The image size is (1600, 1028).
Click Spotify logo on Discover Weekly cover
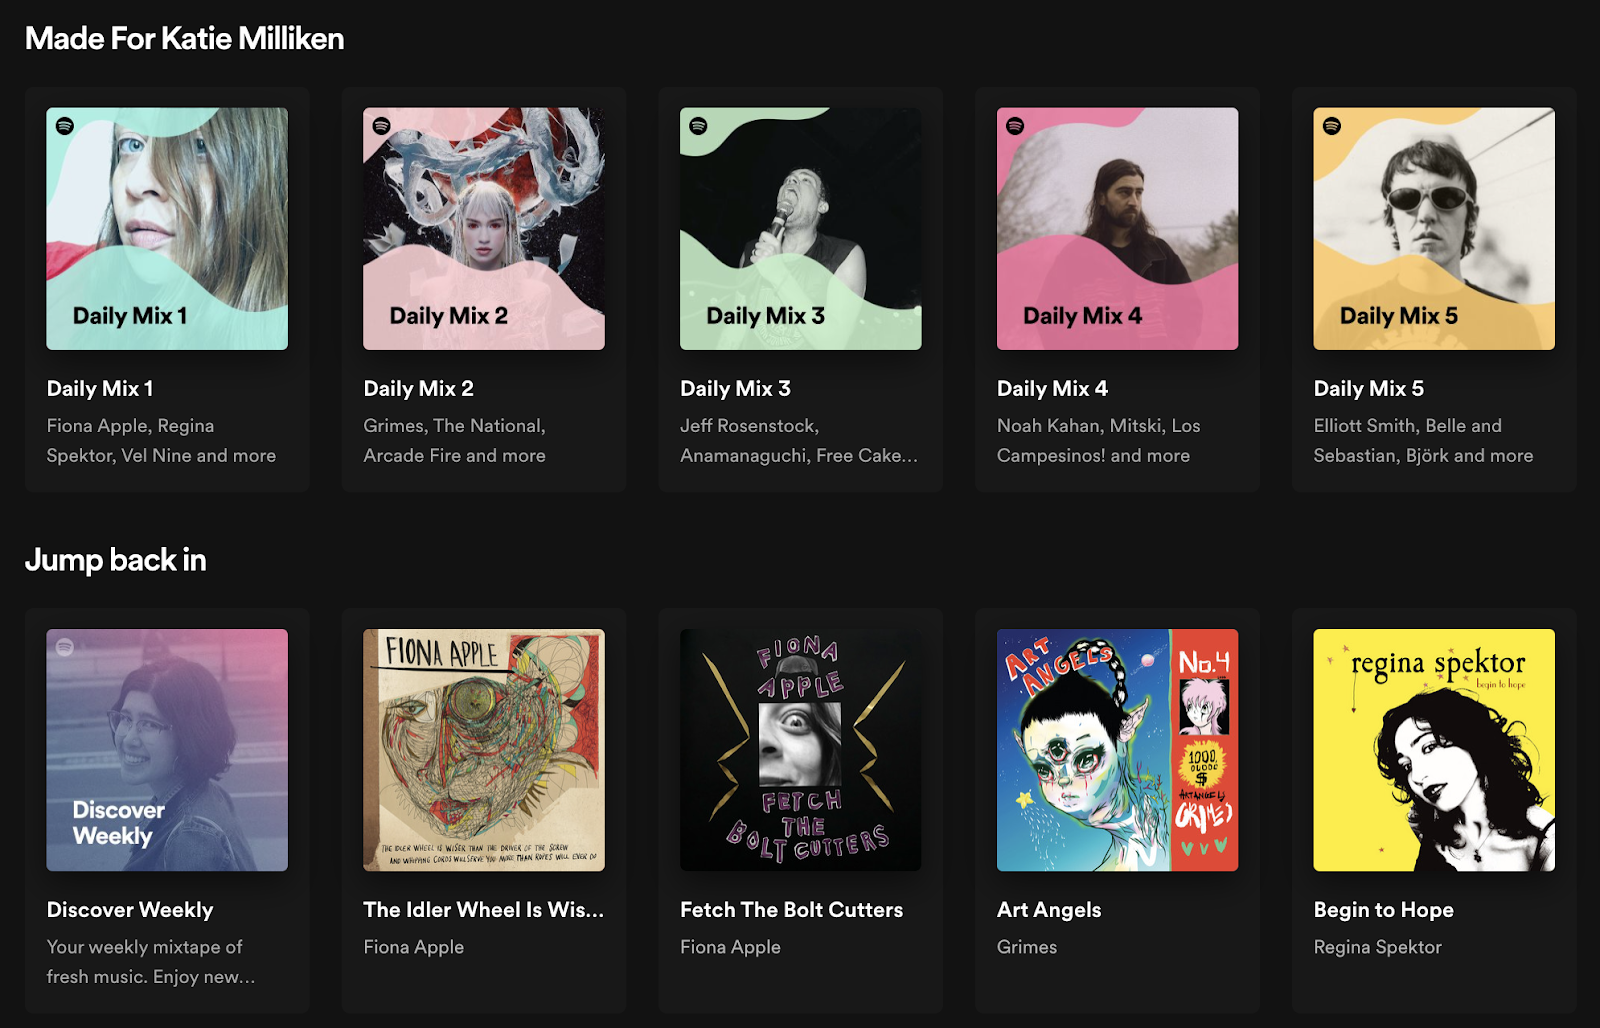(65, 647)
